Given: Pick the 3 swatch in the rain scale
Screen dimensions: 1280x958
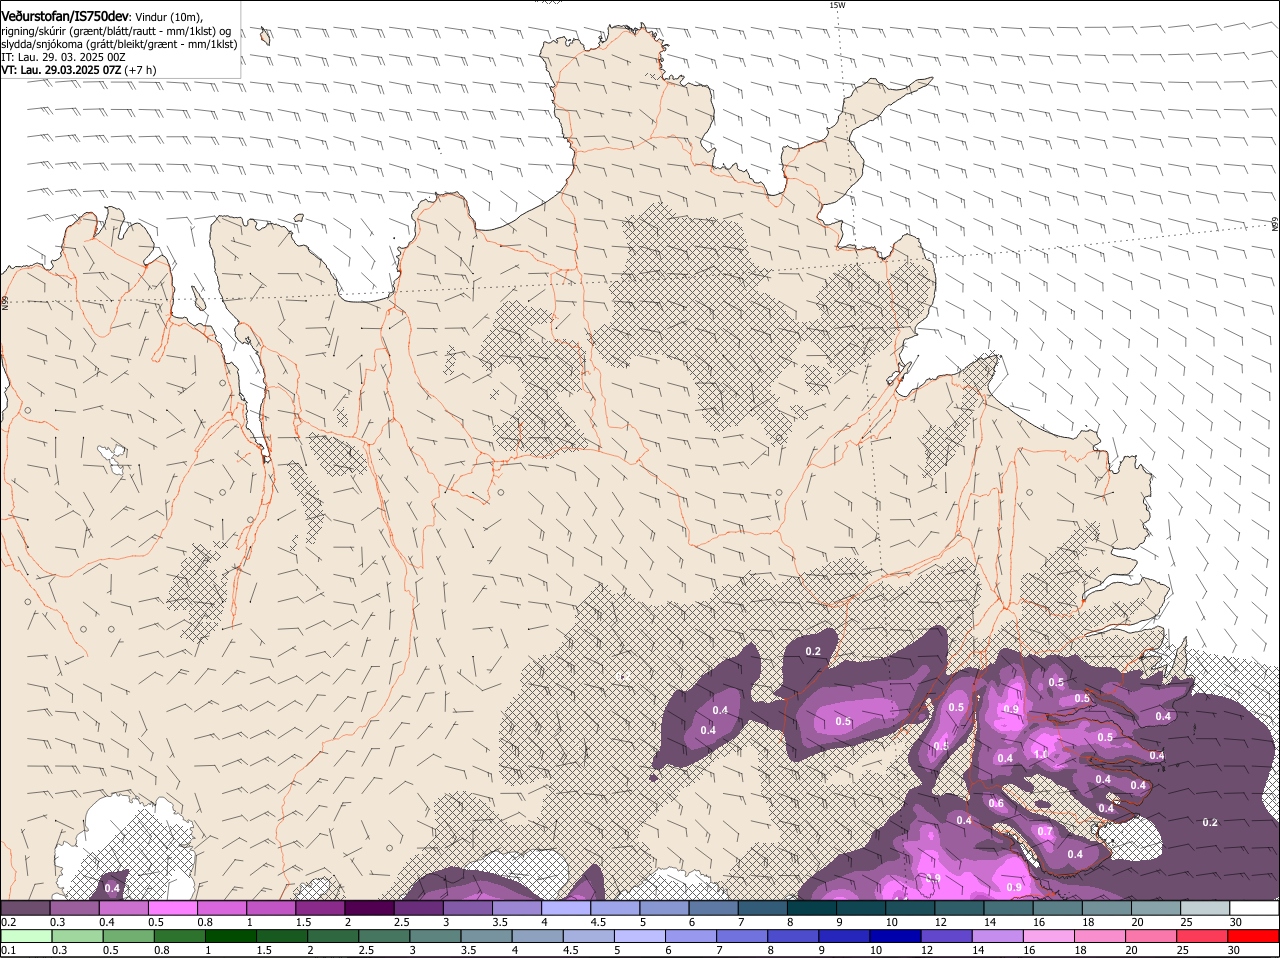Looking at the screenshot, I should click(x=435, y=936).
